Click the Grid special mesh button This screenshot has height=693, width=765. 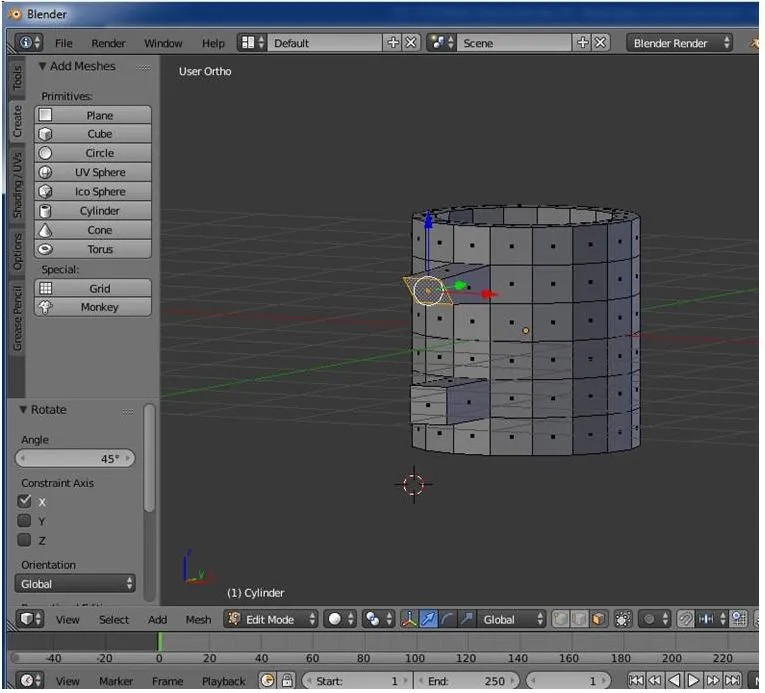coord(93,288)
